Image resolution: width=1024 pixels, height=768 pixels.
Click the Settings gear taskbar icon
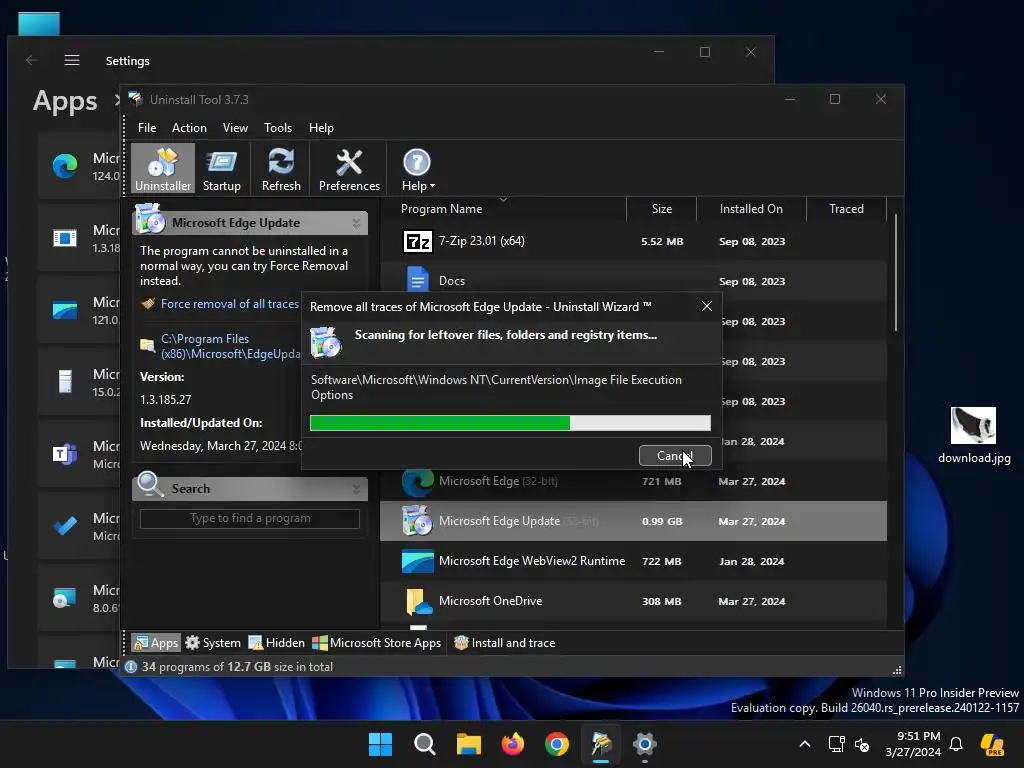pyautogui.click(x=645, y=744)
